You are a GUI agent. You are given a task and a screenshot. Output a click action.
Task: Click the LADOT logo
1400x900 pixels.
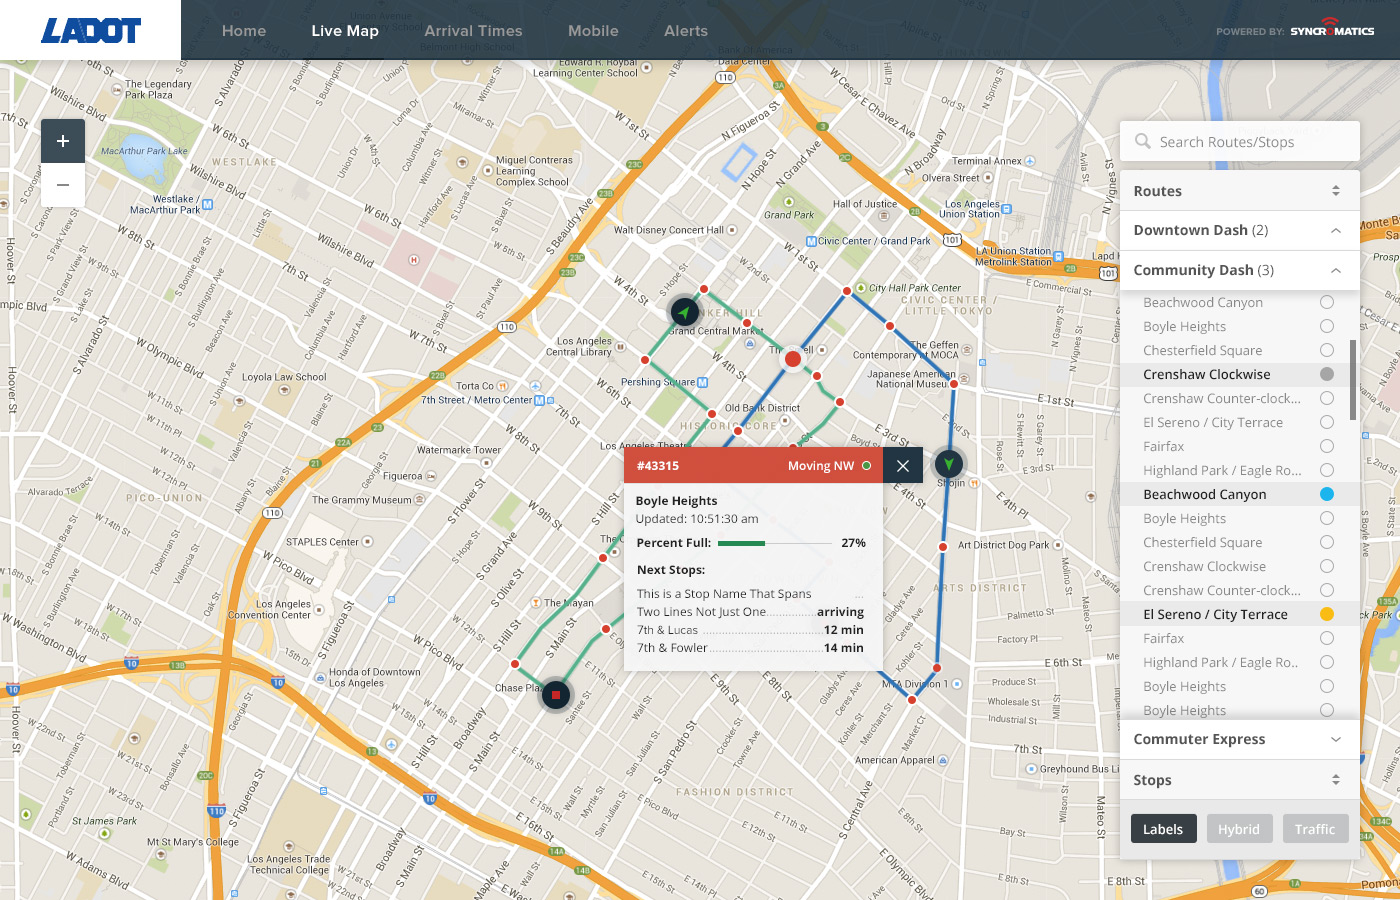click(91, 31)
